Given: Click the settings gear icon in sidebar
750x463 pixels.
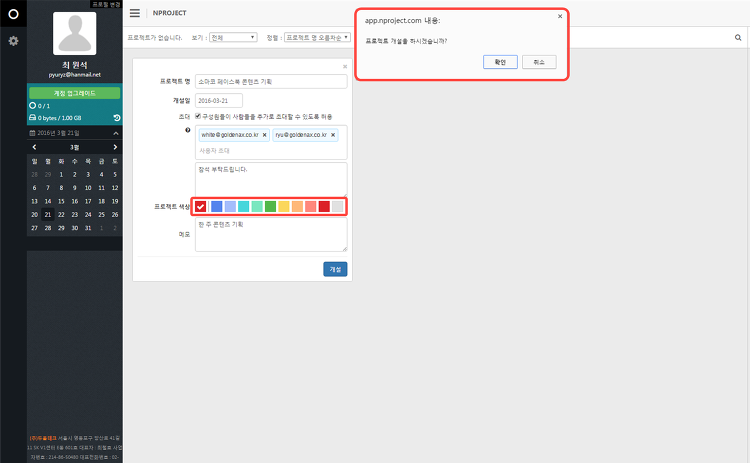Looking at the screenshot, I should click(13, 41).
